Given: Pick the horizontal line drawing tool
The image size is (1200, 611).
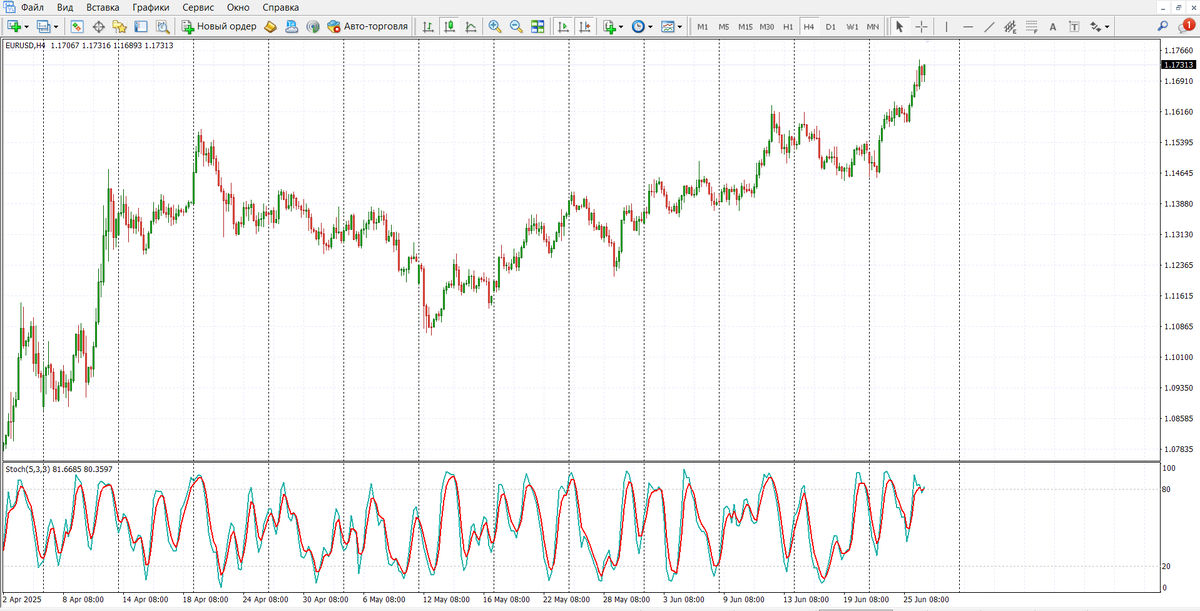Looking at the screenshot, I should pyautogui.click(x=967, y=27).
